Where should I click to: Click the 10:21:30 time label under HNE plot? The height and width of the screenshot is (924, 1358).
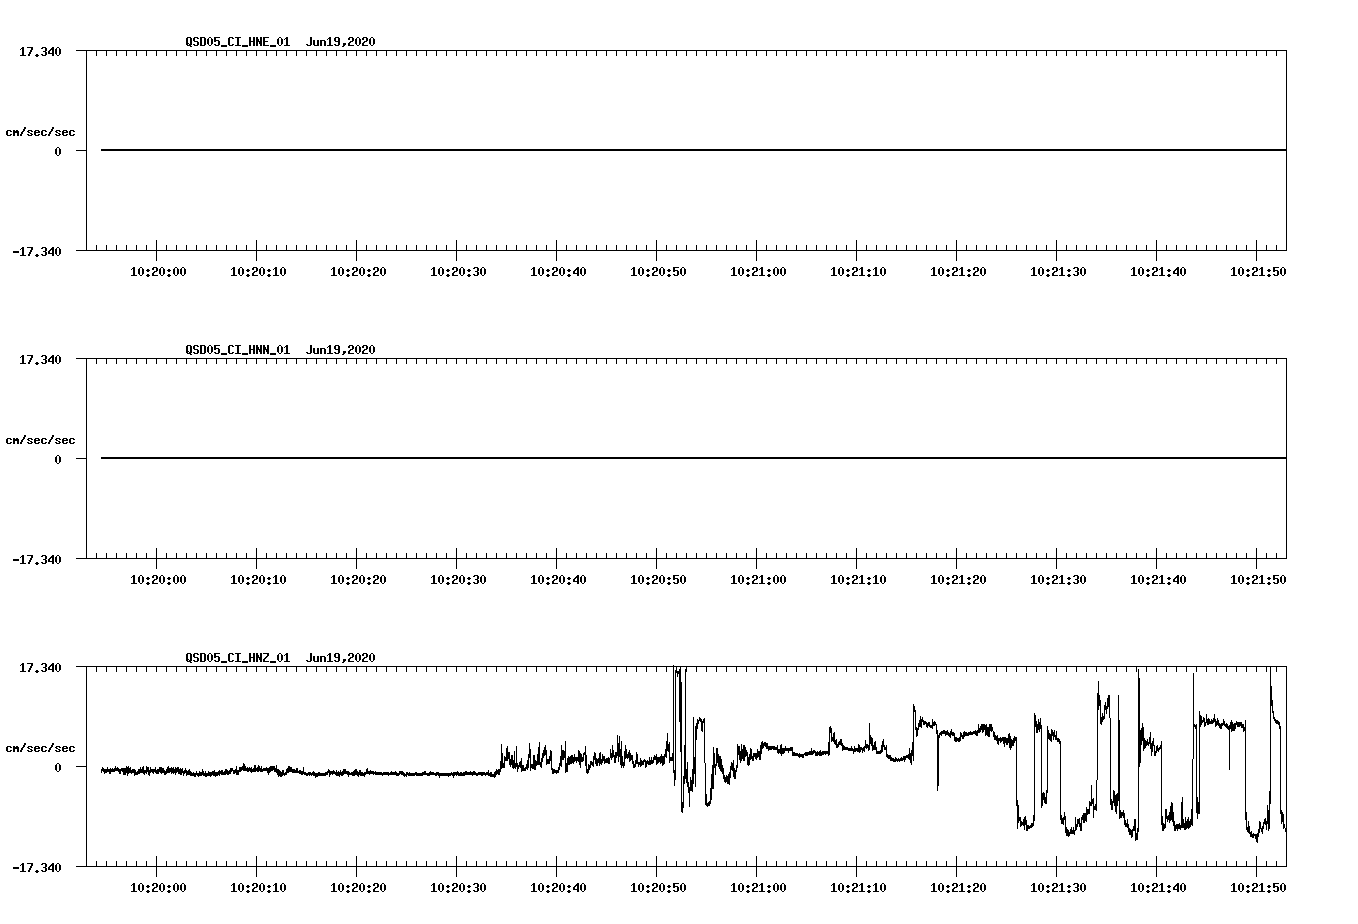(x=1058, y=272)
